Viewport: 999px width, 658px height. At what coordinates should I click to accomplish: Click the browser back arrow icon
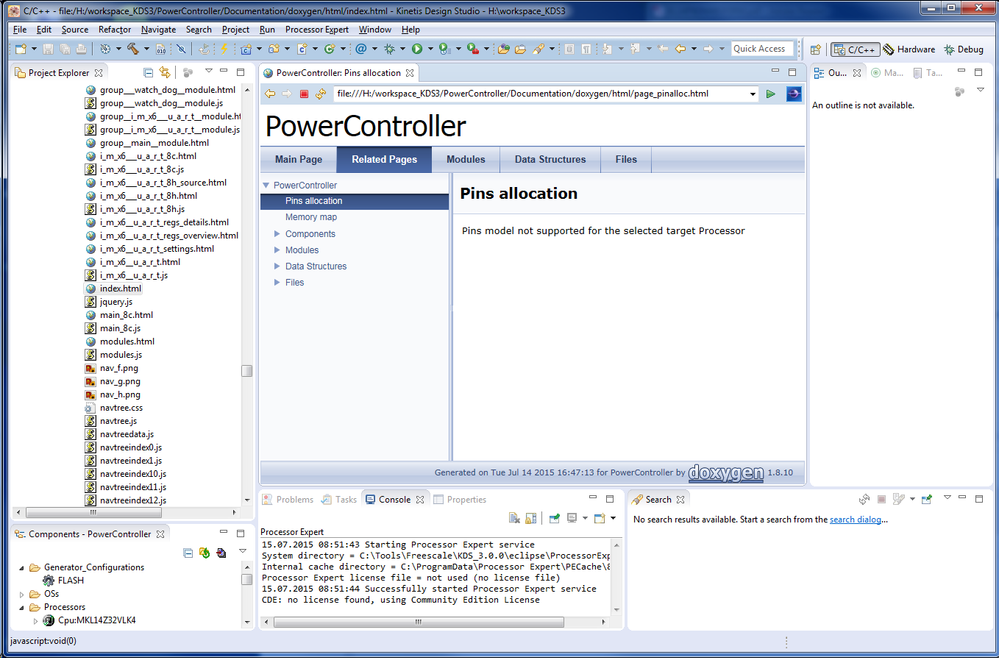(270, 94)
